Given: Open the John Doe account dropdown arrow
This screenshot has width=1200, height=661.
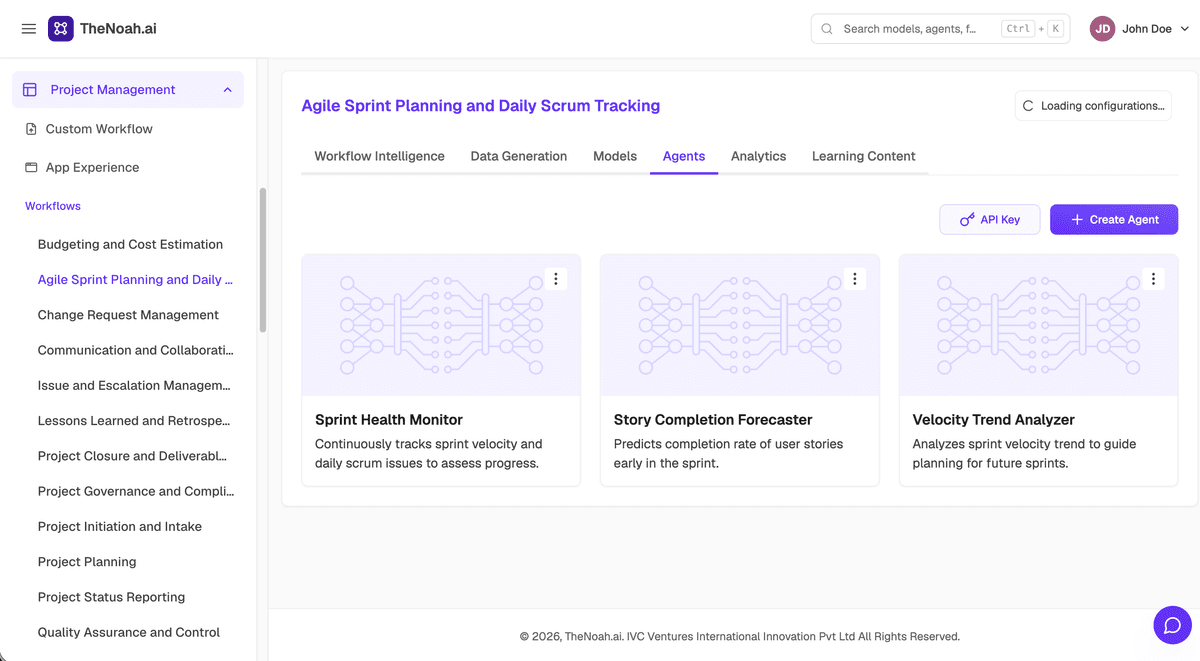Looking at the screenshot, I should 1185,29.
